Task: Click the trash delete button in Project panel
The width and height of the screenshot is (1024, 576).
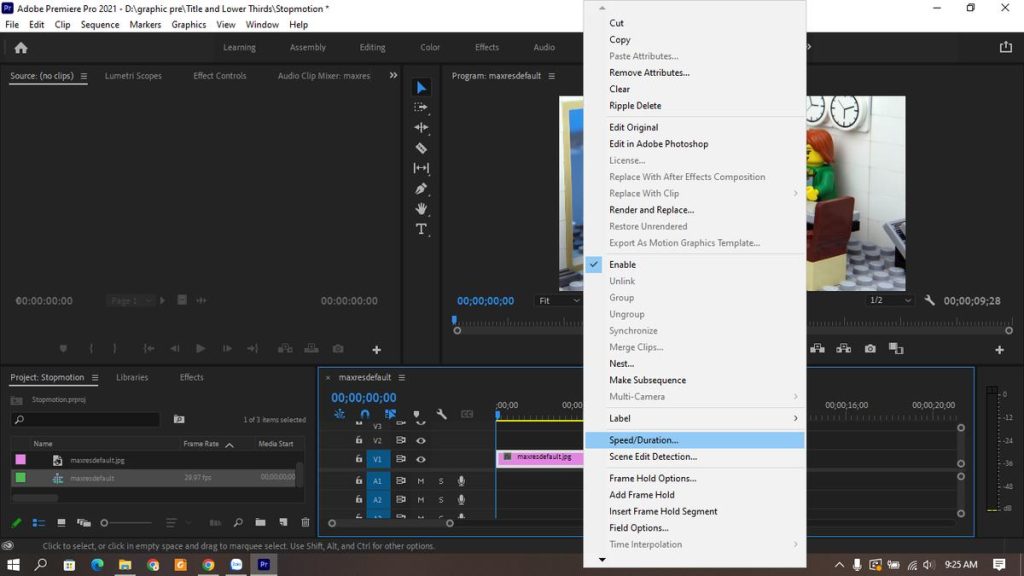Action: click(305, 522)
